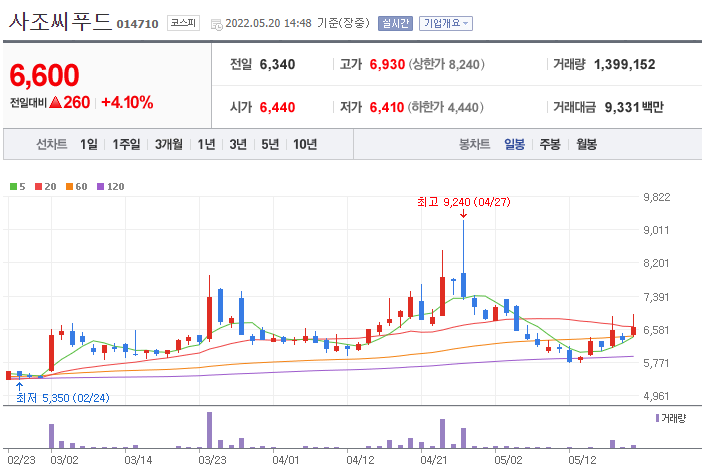Switch to 월봉 candle chart
702x475 pixels.
tap(586, 144)
